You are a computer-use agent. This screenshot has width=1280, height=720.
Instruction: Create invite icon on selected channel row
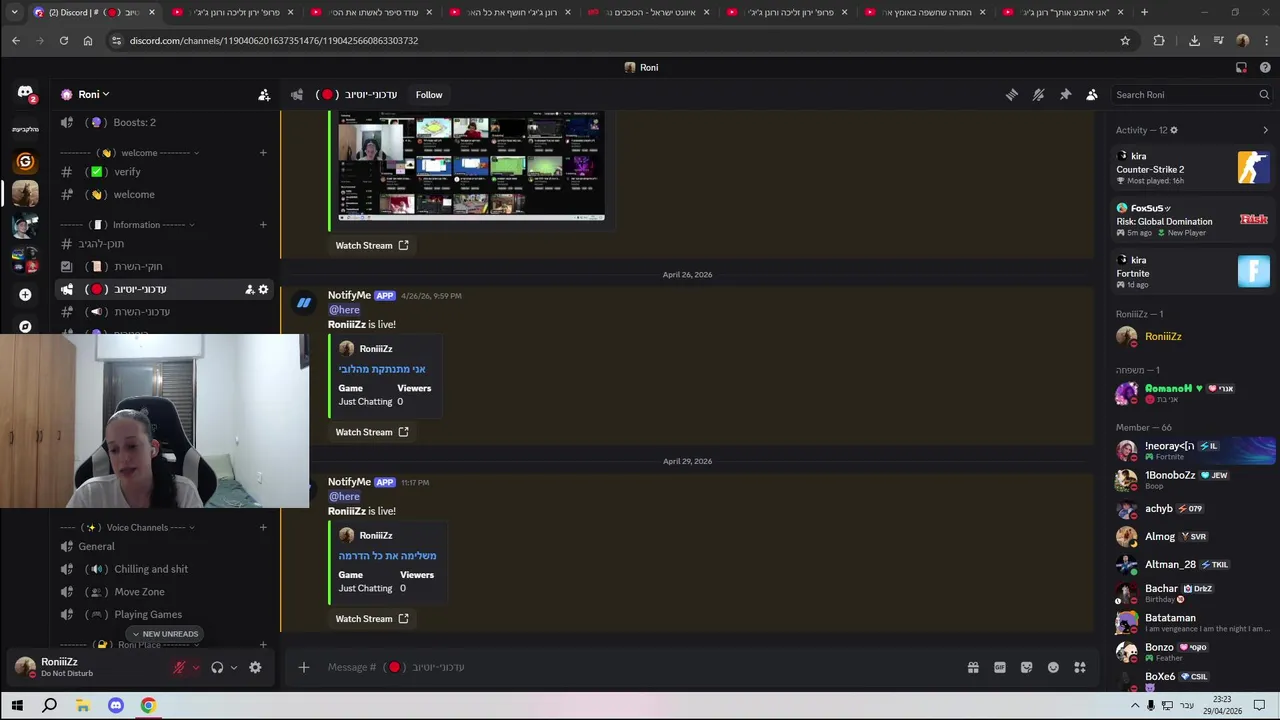coord(249,289)
